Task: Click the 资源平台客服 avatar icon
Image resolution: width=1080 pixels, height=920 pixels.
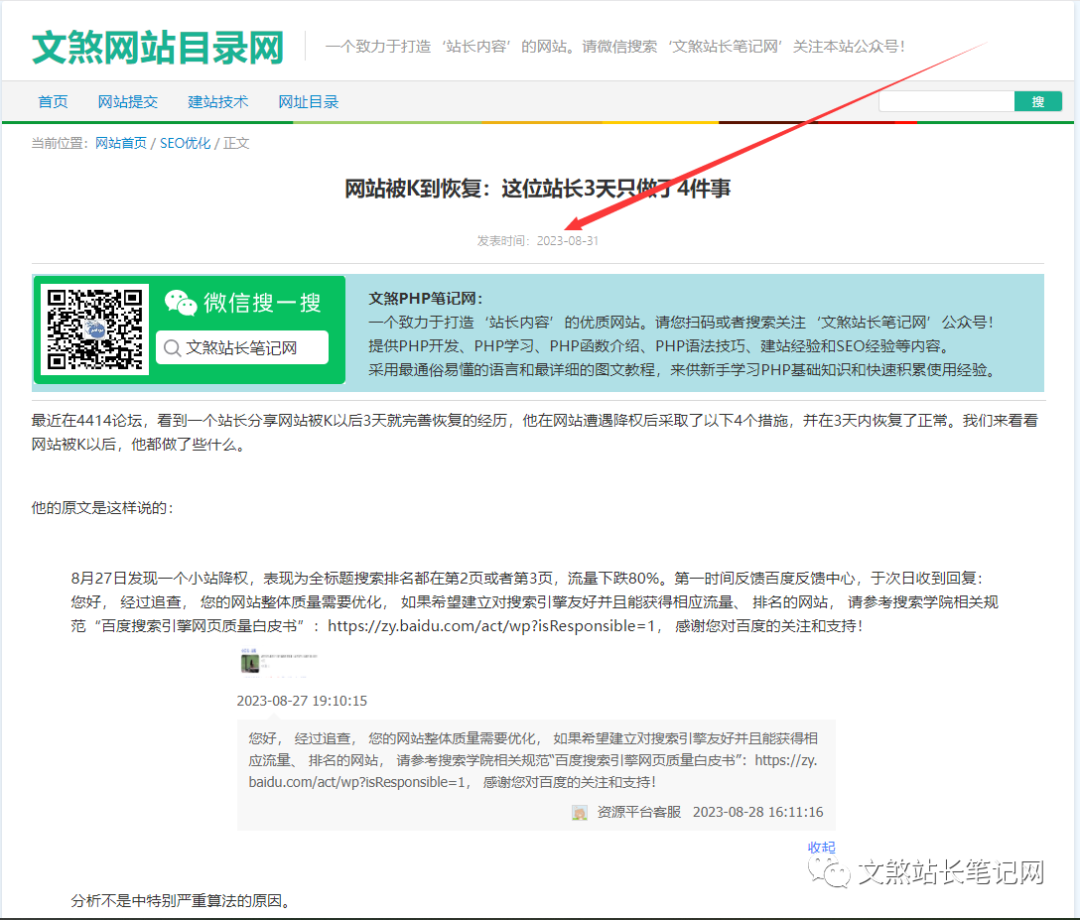Action: pyautogui.click(x=578, y=812)
